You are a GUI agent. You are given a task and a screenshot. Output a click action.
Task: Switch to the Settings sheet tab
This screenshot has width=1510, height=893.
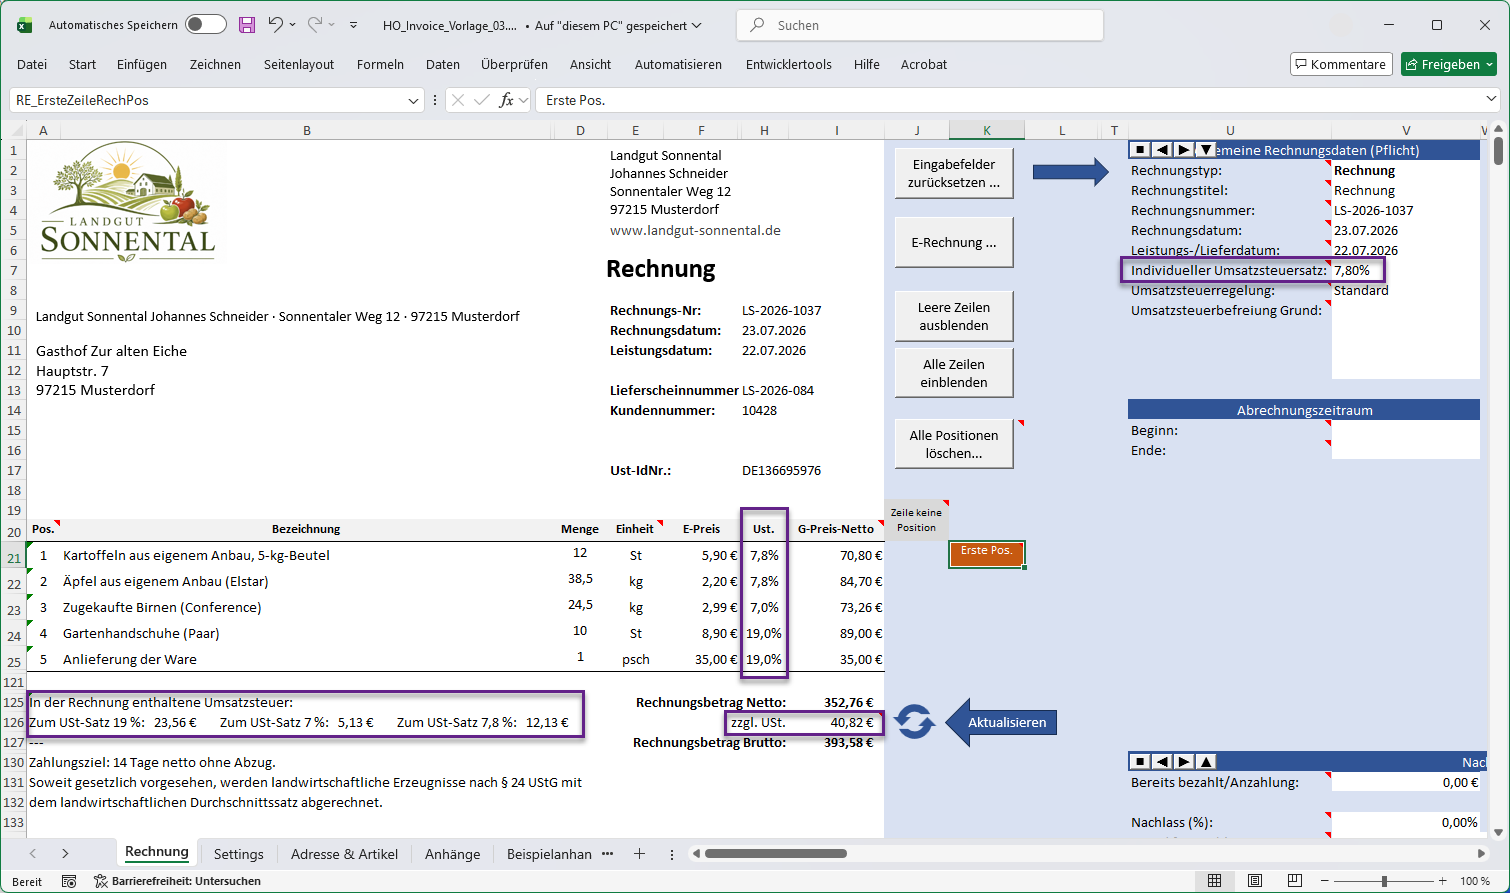[x=239, y=854]
